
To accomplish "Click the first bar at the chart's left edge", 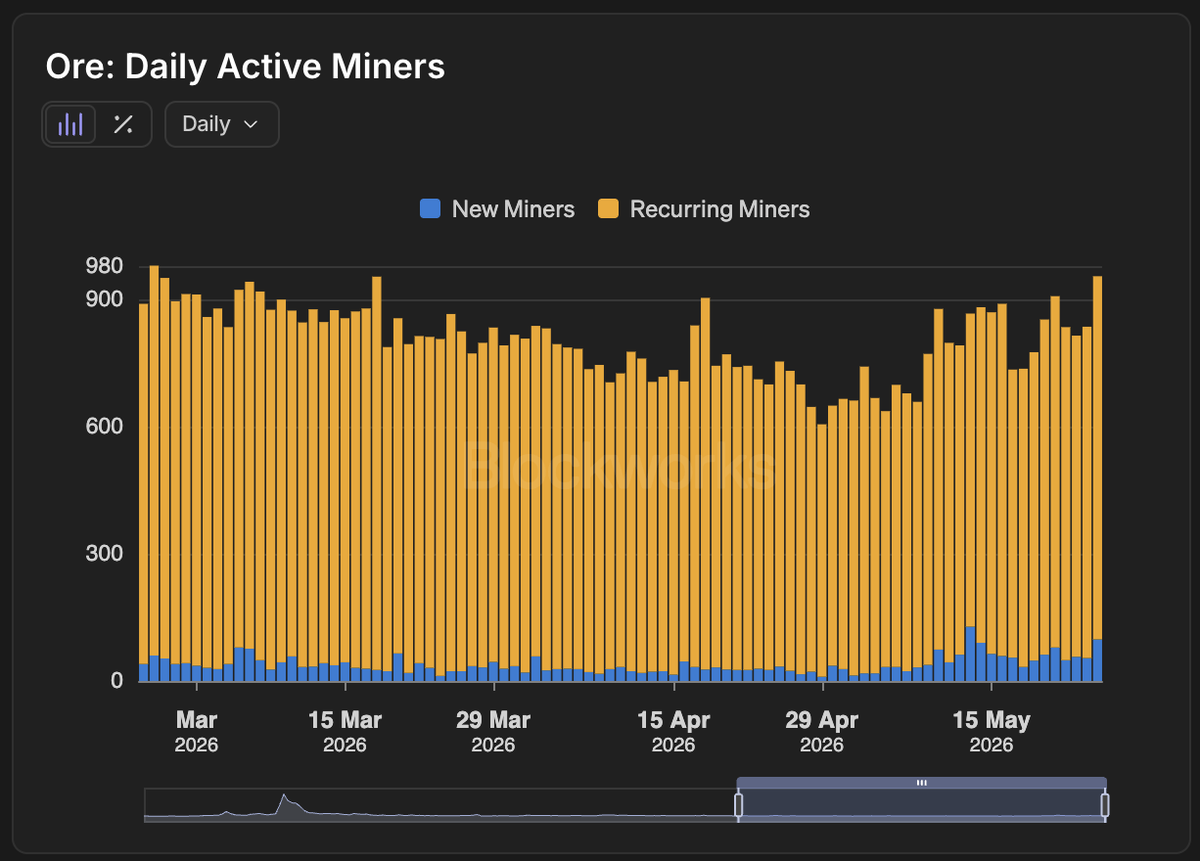I will pos(144,492).
